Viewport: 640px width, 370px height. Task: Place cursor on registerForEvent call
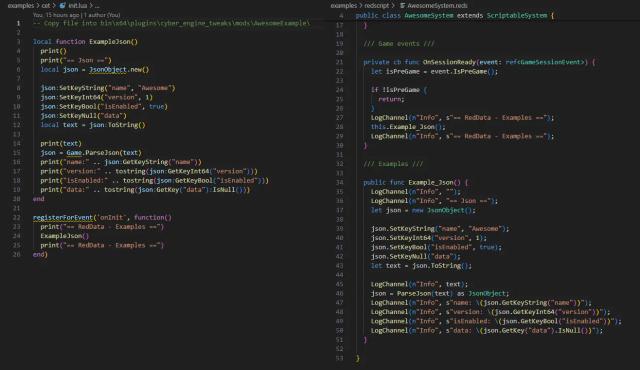(62, 217)
